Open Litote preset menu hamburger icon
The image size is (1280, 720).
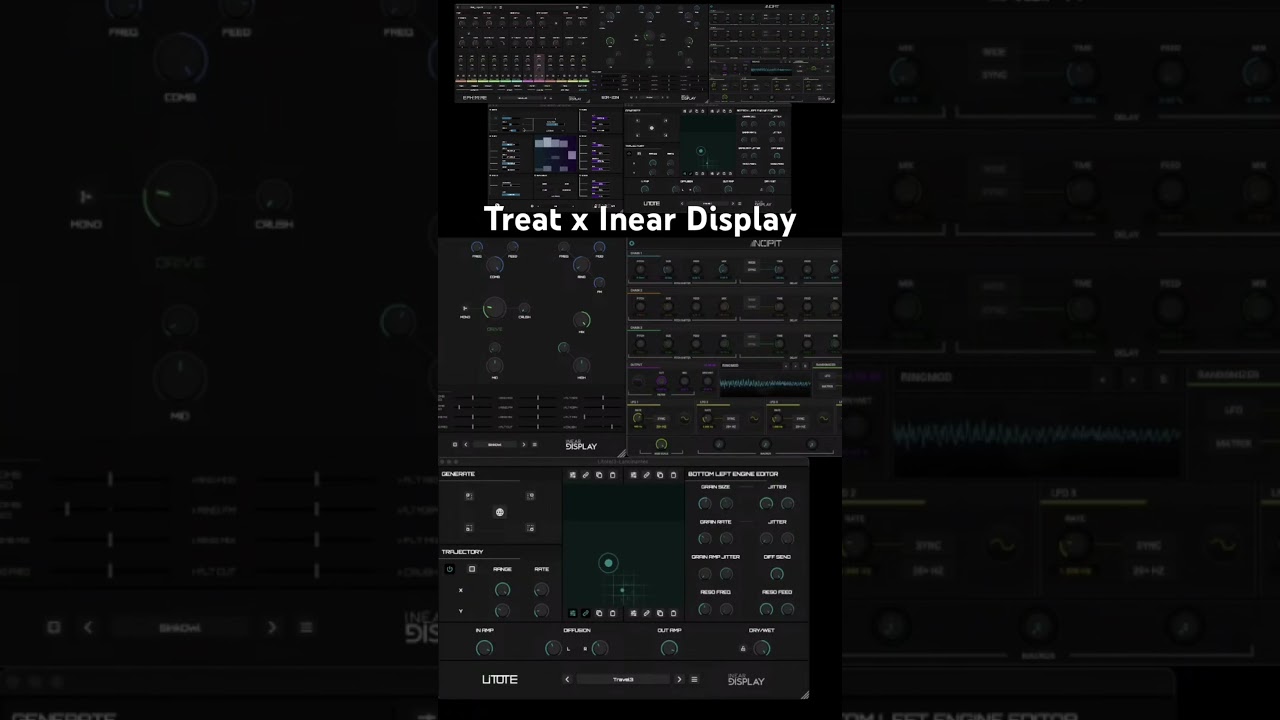tap(694, 679)
